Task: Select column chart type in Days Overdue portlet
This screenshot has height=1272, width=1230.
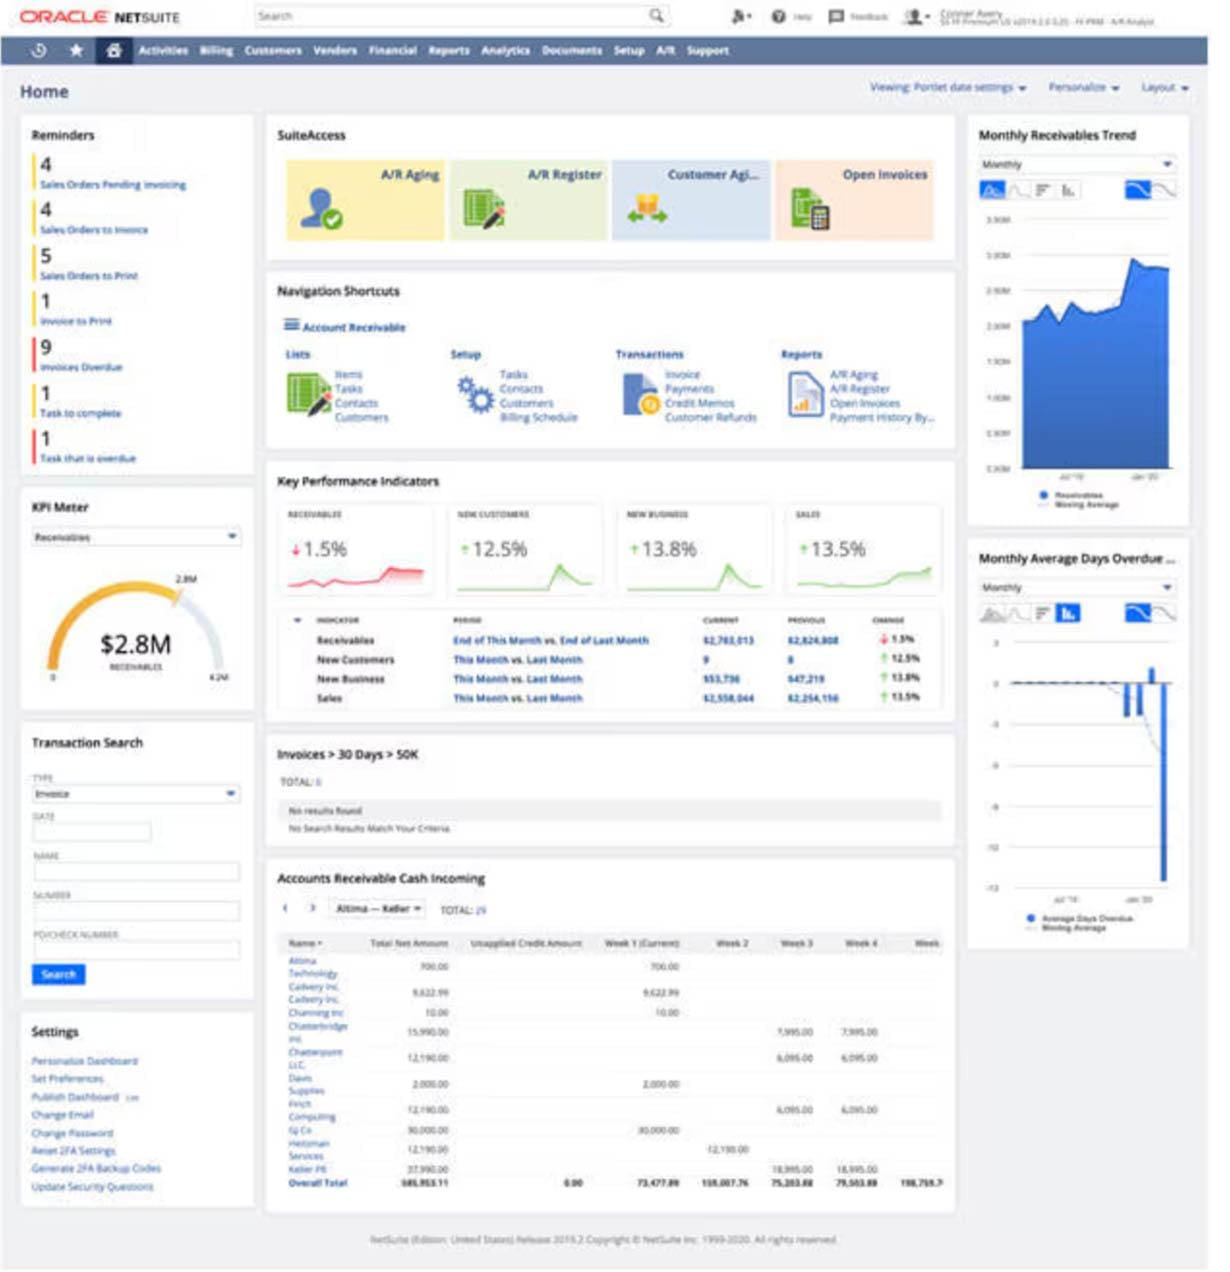Action: pos(1068,613)
